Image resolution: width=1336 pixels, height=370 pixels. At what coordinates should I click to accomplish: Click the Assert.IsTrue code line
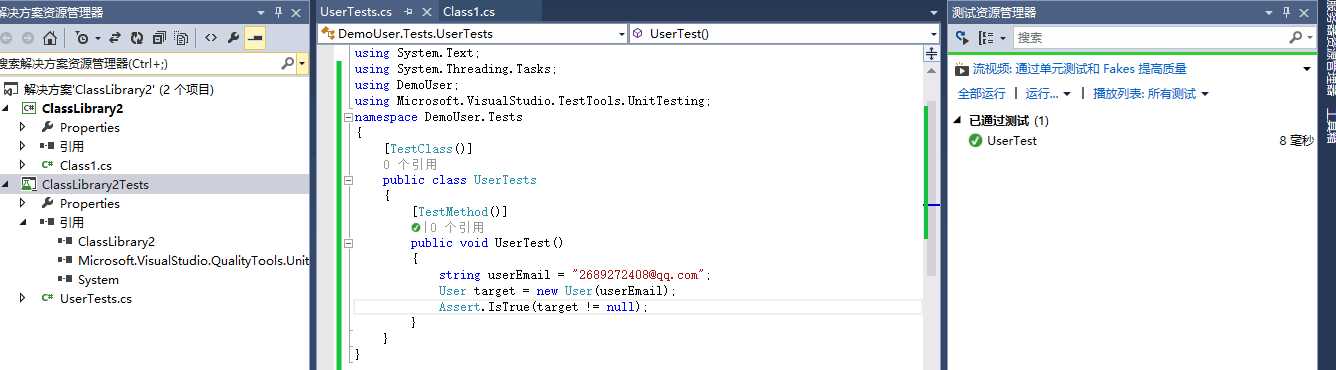tap(544, 307)
